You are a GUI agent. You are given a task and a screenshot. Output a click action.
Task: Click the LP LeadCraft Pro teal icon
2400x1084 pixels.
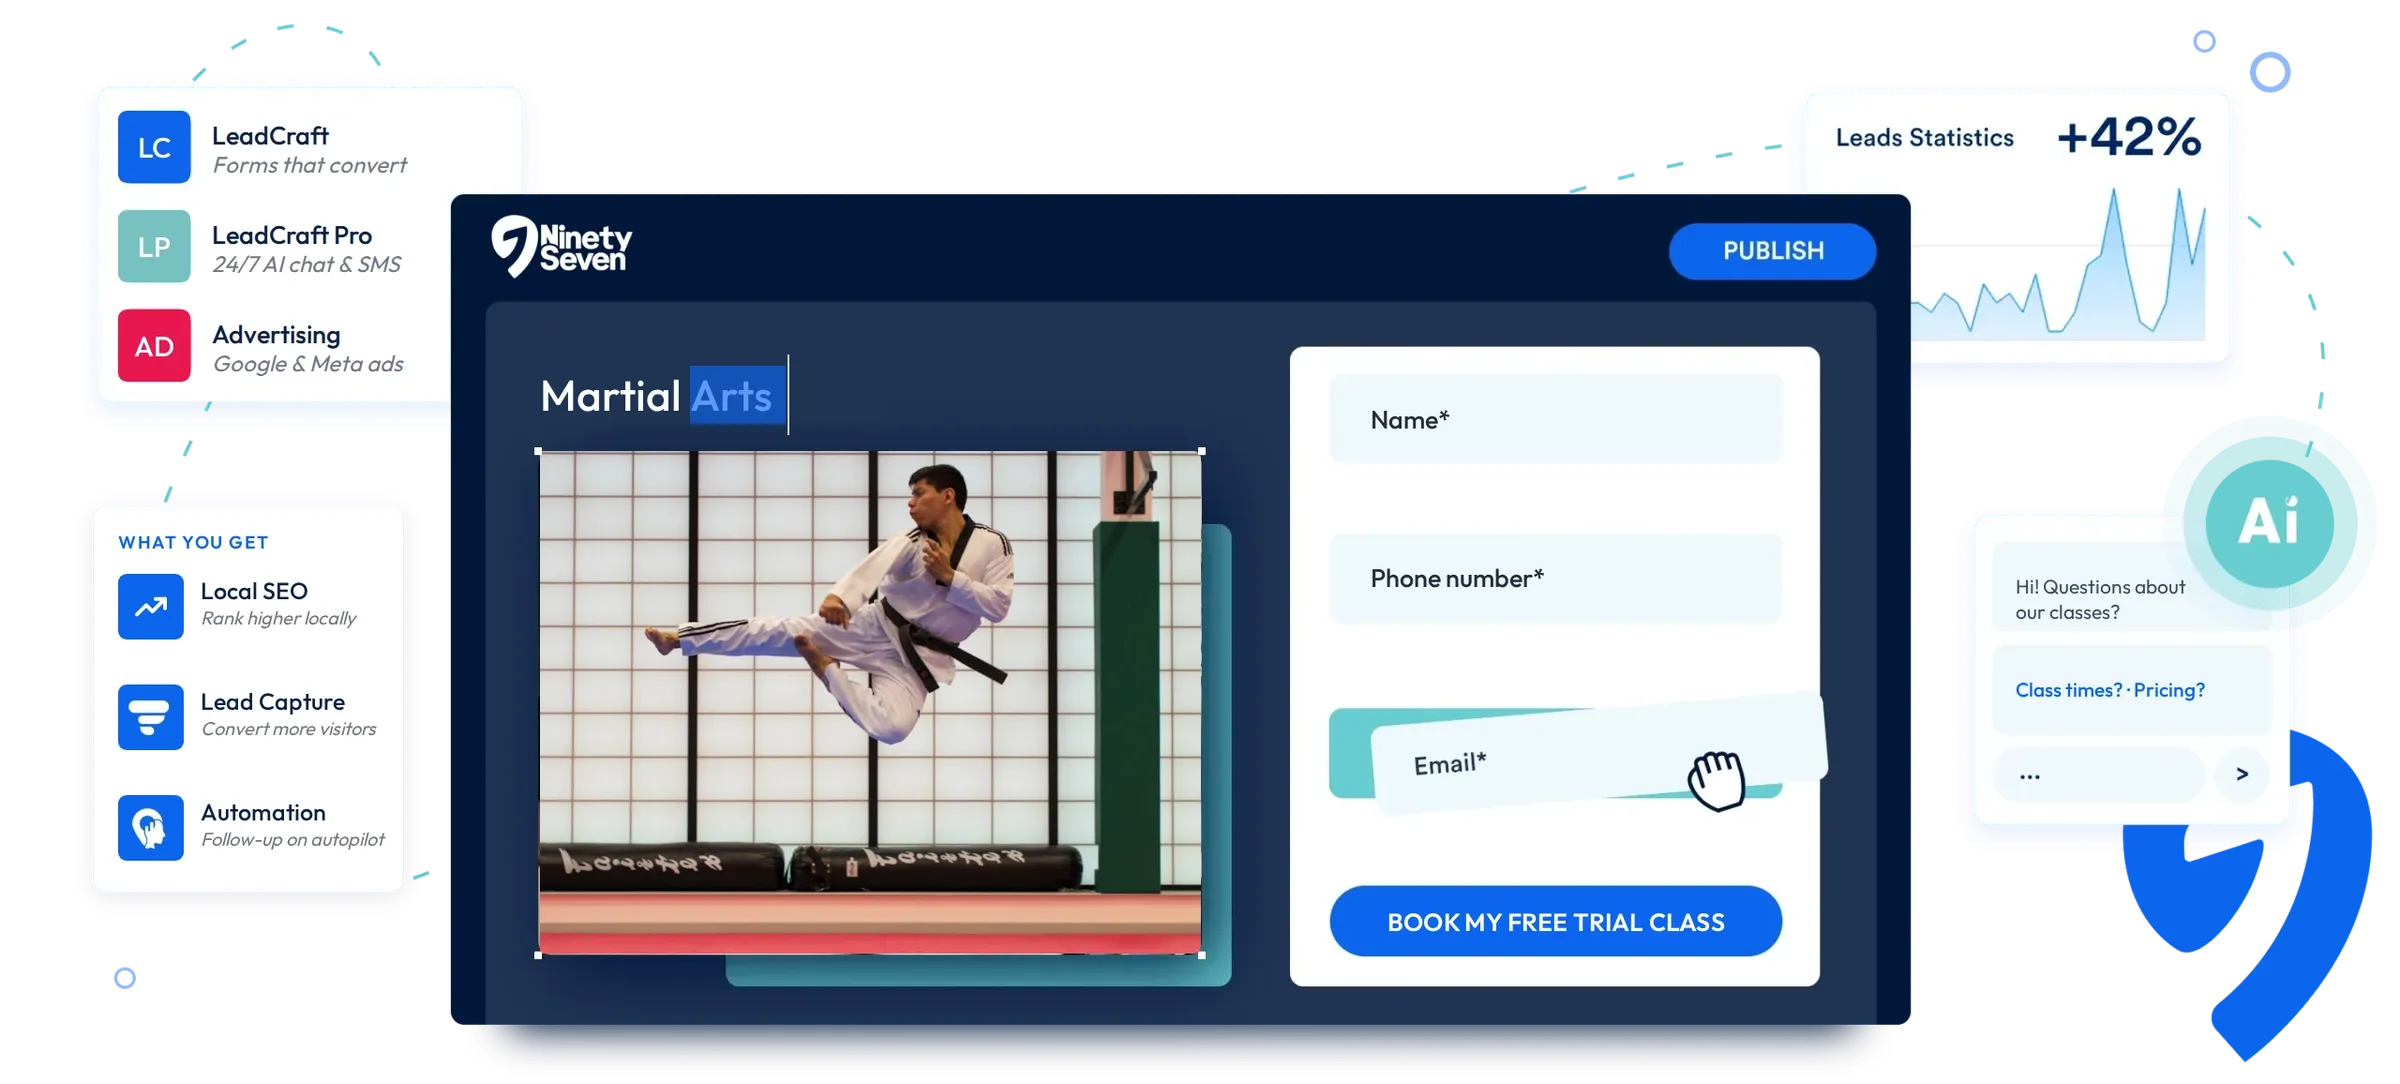154,246
